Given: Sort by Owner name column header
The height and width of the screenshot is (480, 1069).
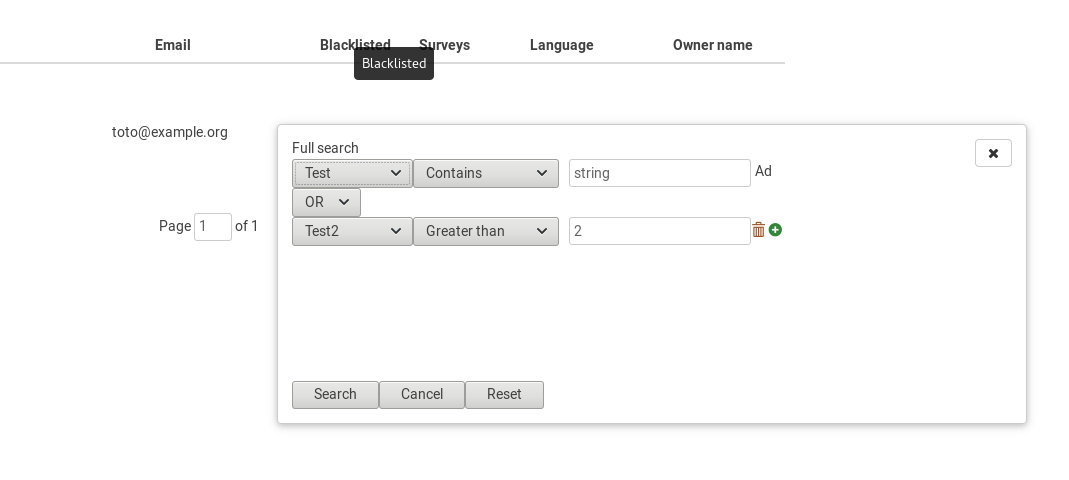Looking at the screenshot, I should point(712,45).
